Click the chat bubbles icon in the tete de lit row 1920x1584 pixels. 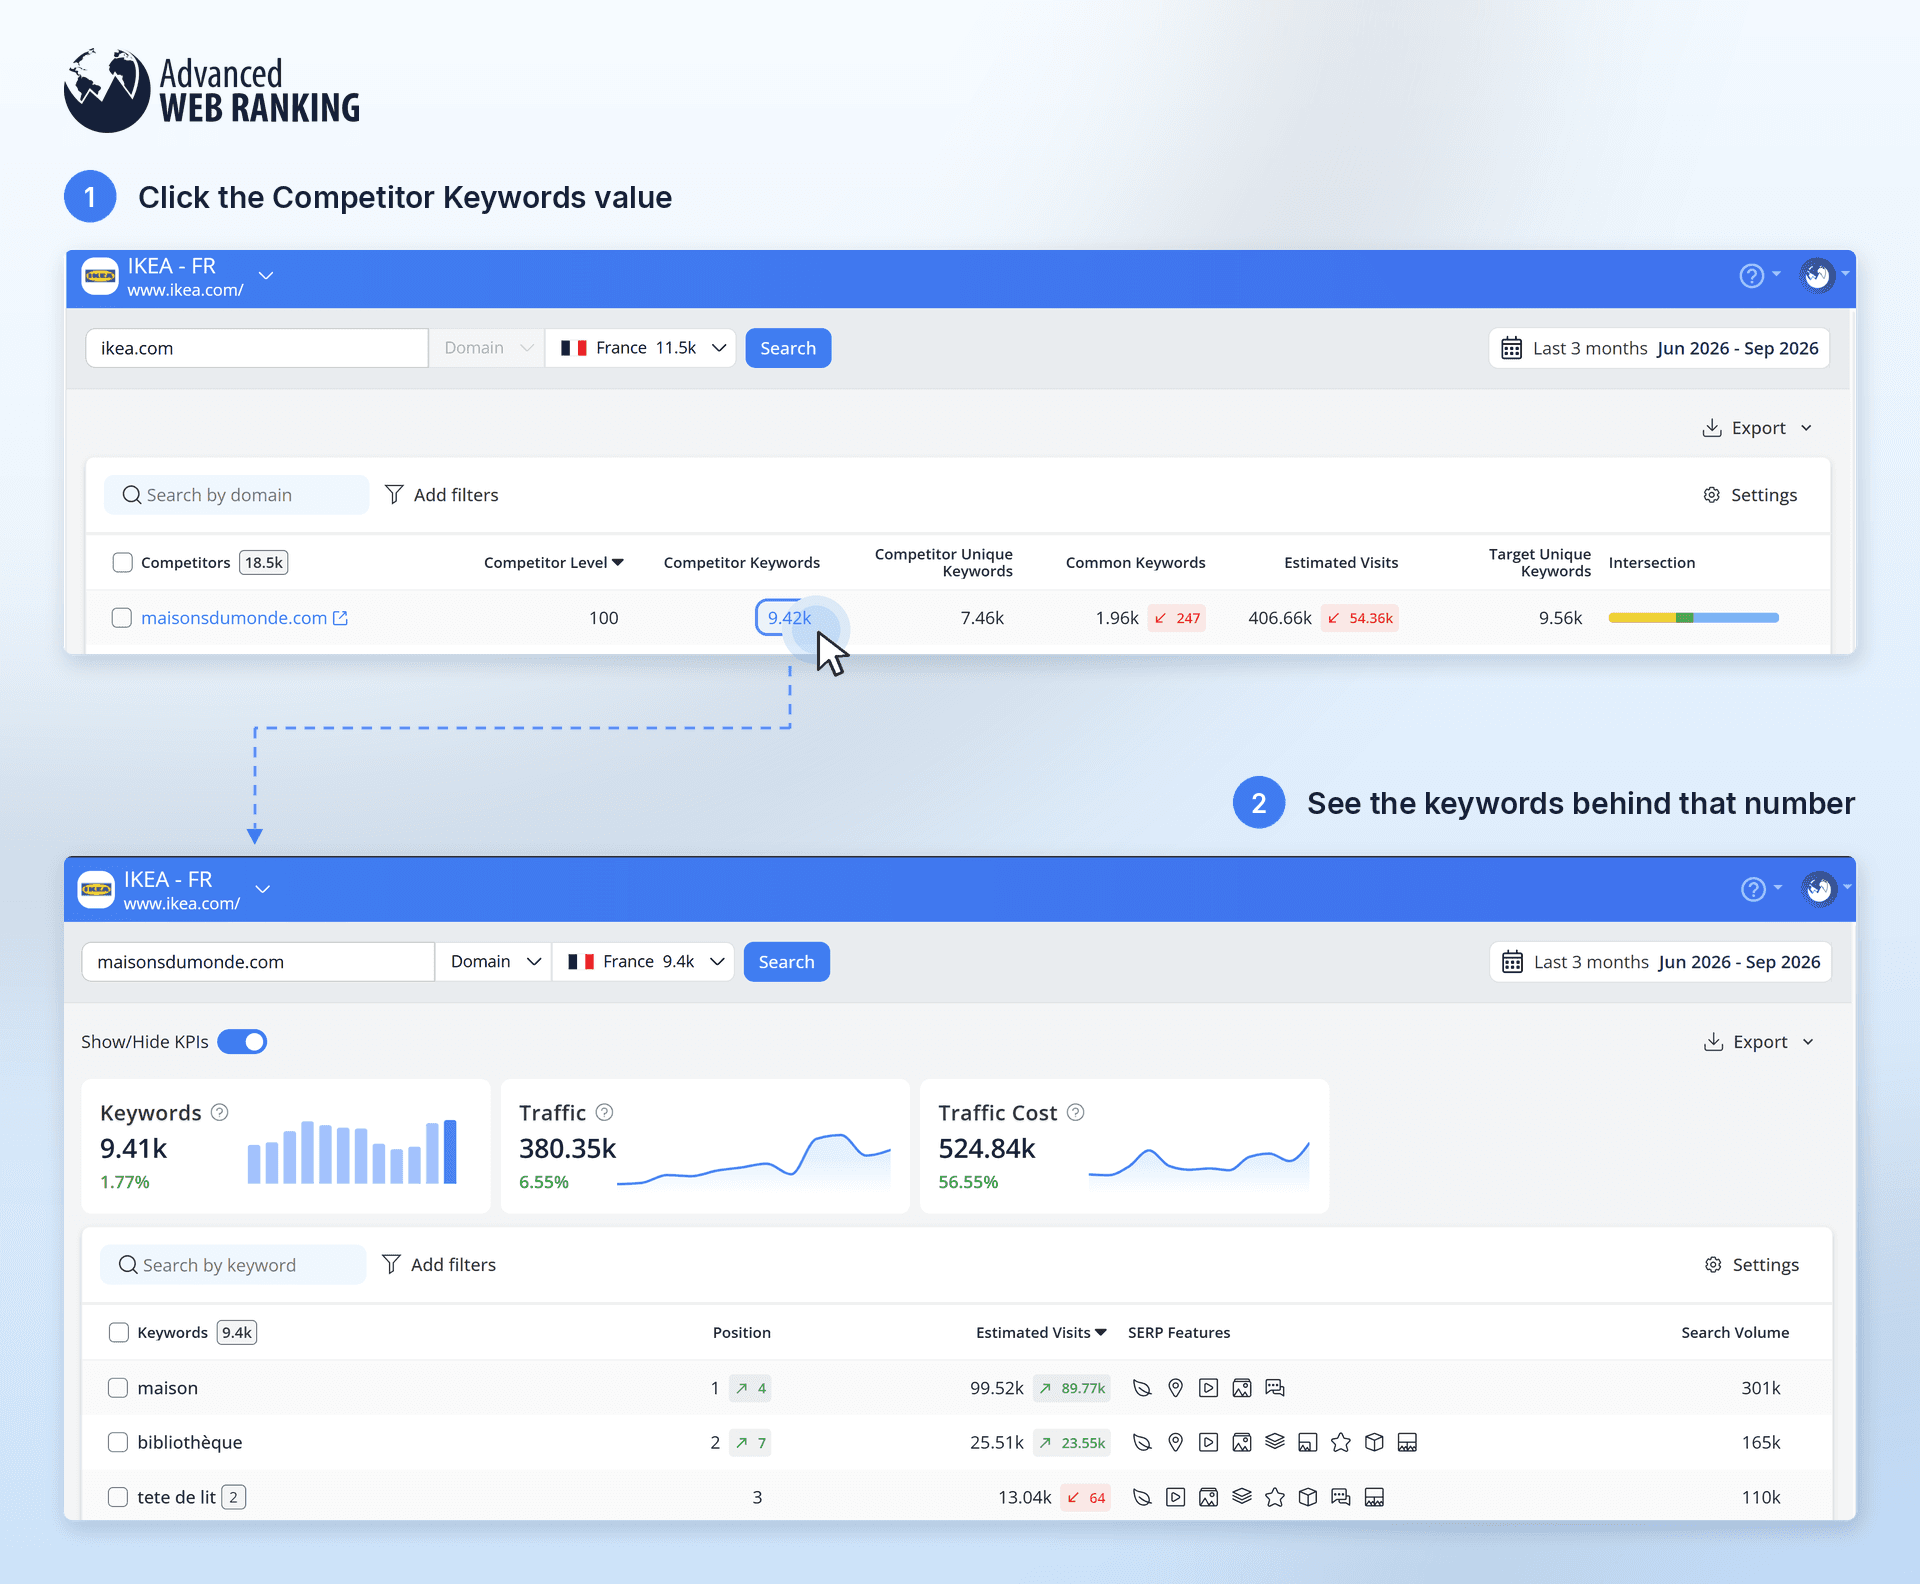[x=1341, y=1497]
